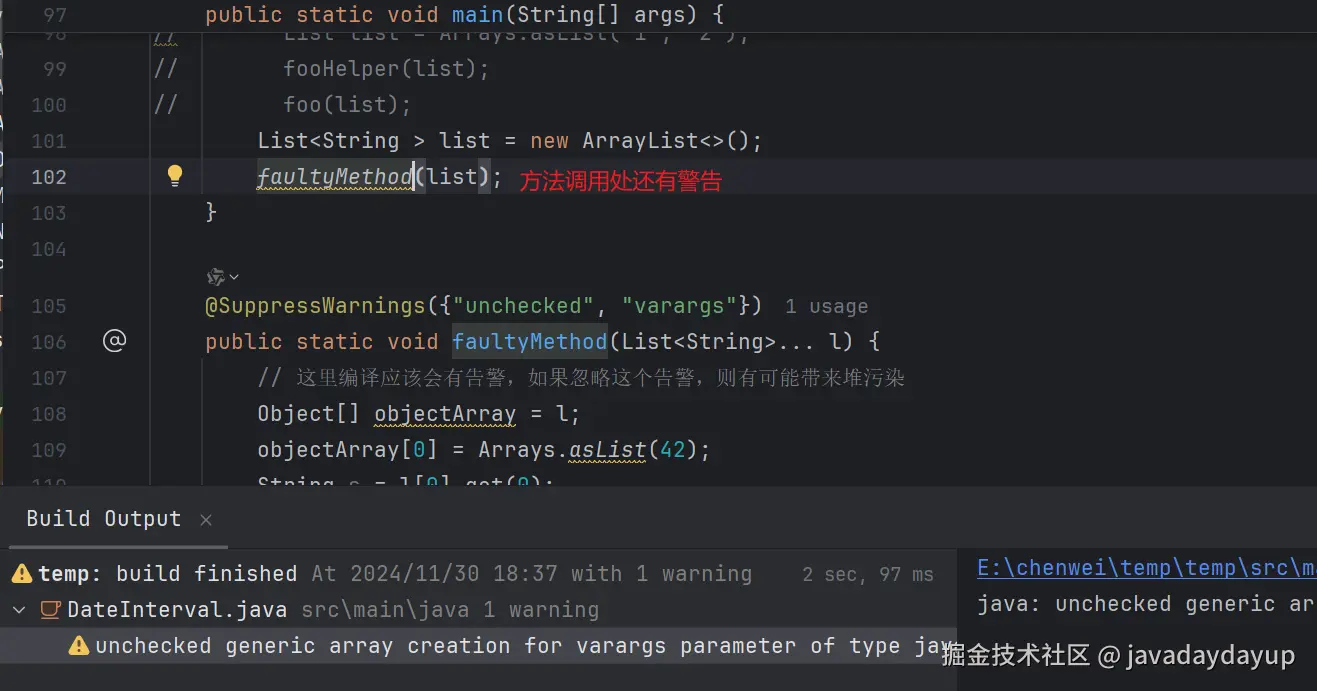The height and width of the screenshot is (691, 1317).
Task: Click the commented fooHelper(list) line
Action: 386,69
